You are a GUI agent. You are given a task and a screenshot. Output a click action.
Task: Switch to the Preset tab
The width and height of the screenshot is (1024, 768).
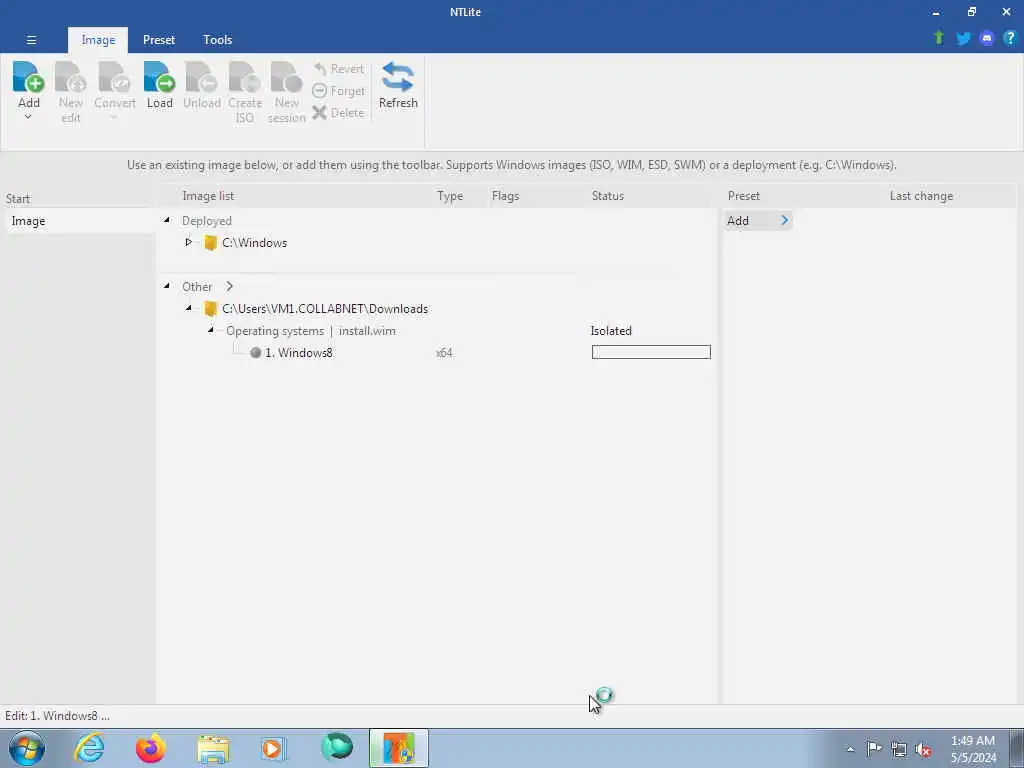[x=159, y=40]
